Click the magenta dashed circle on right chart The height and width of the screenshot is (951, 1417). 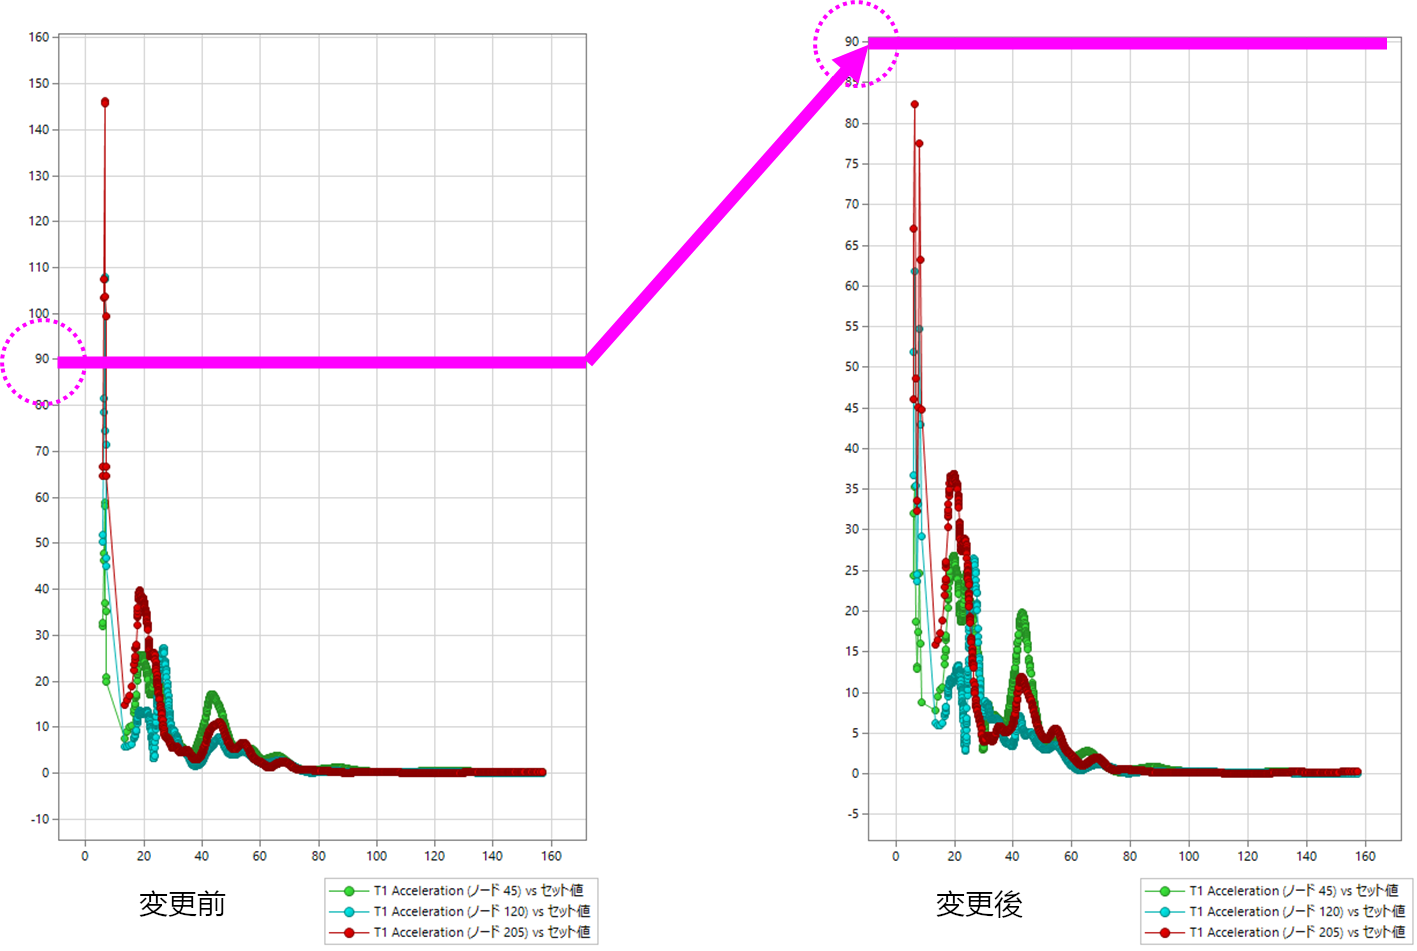pos(855,43)
